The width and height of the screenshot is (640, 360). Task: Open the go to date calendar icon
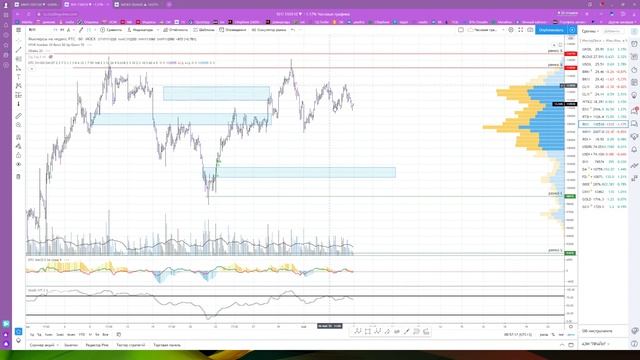119,335
